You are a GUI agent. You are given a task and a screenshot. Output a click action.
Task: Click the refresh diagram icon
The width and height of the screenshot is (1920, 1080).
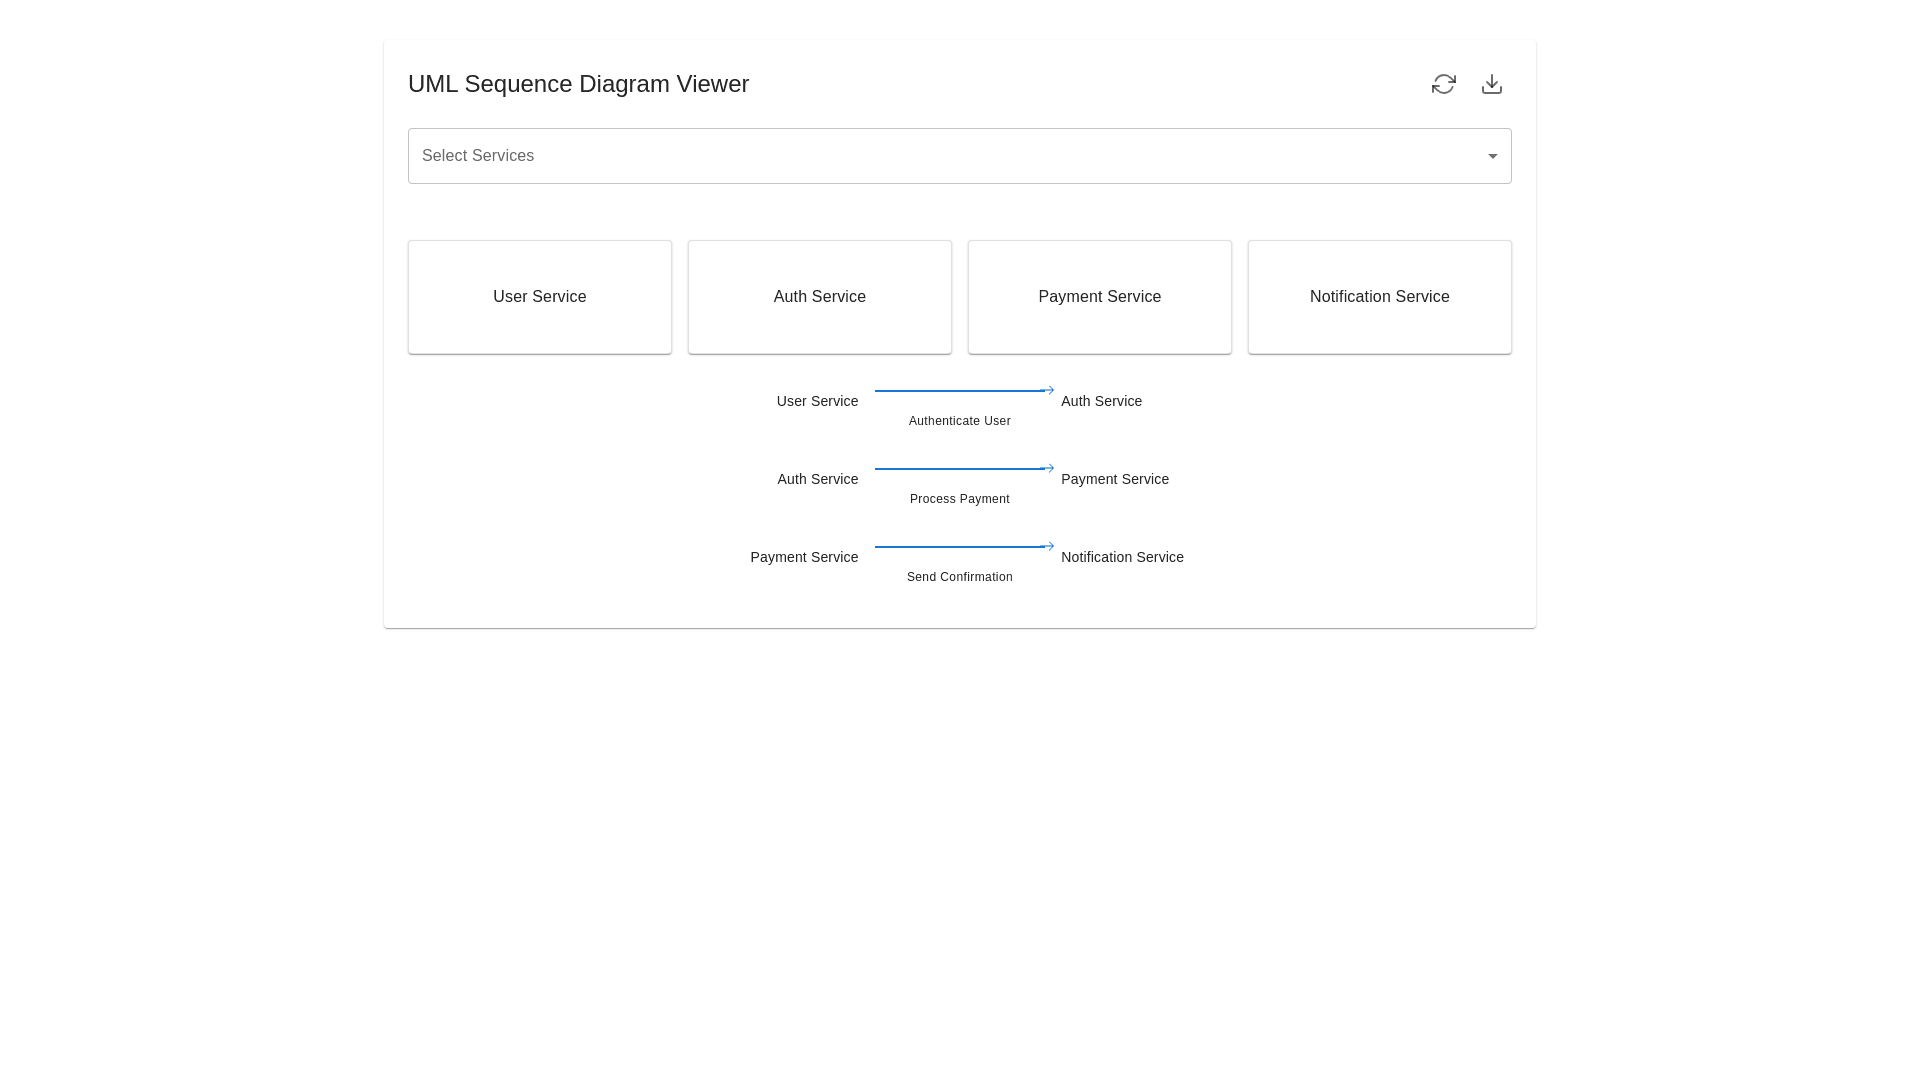click(1444, 84)
